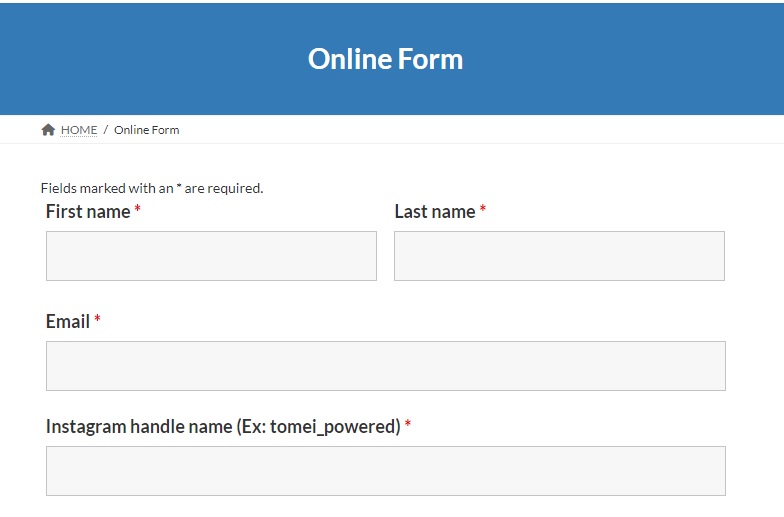The image size is (784, 517).
Task: Click the slash separator in the breadcrumb
Action: coord(106,130)
